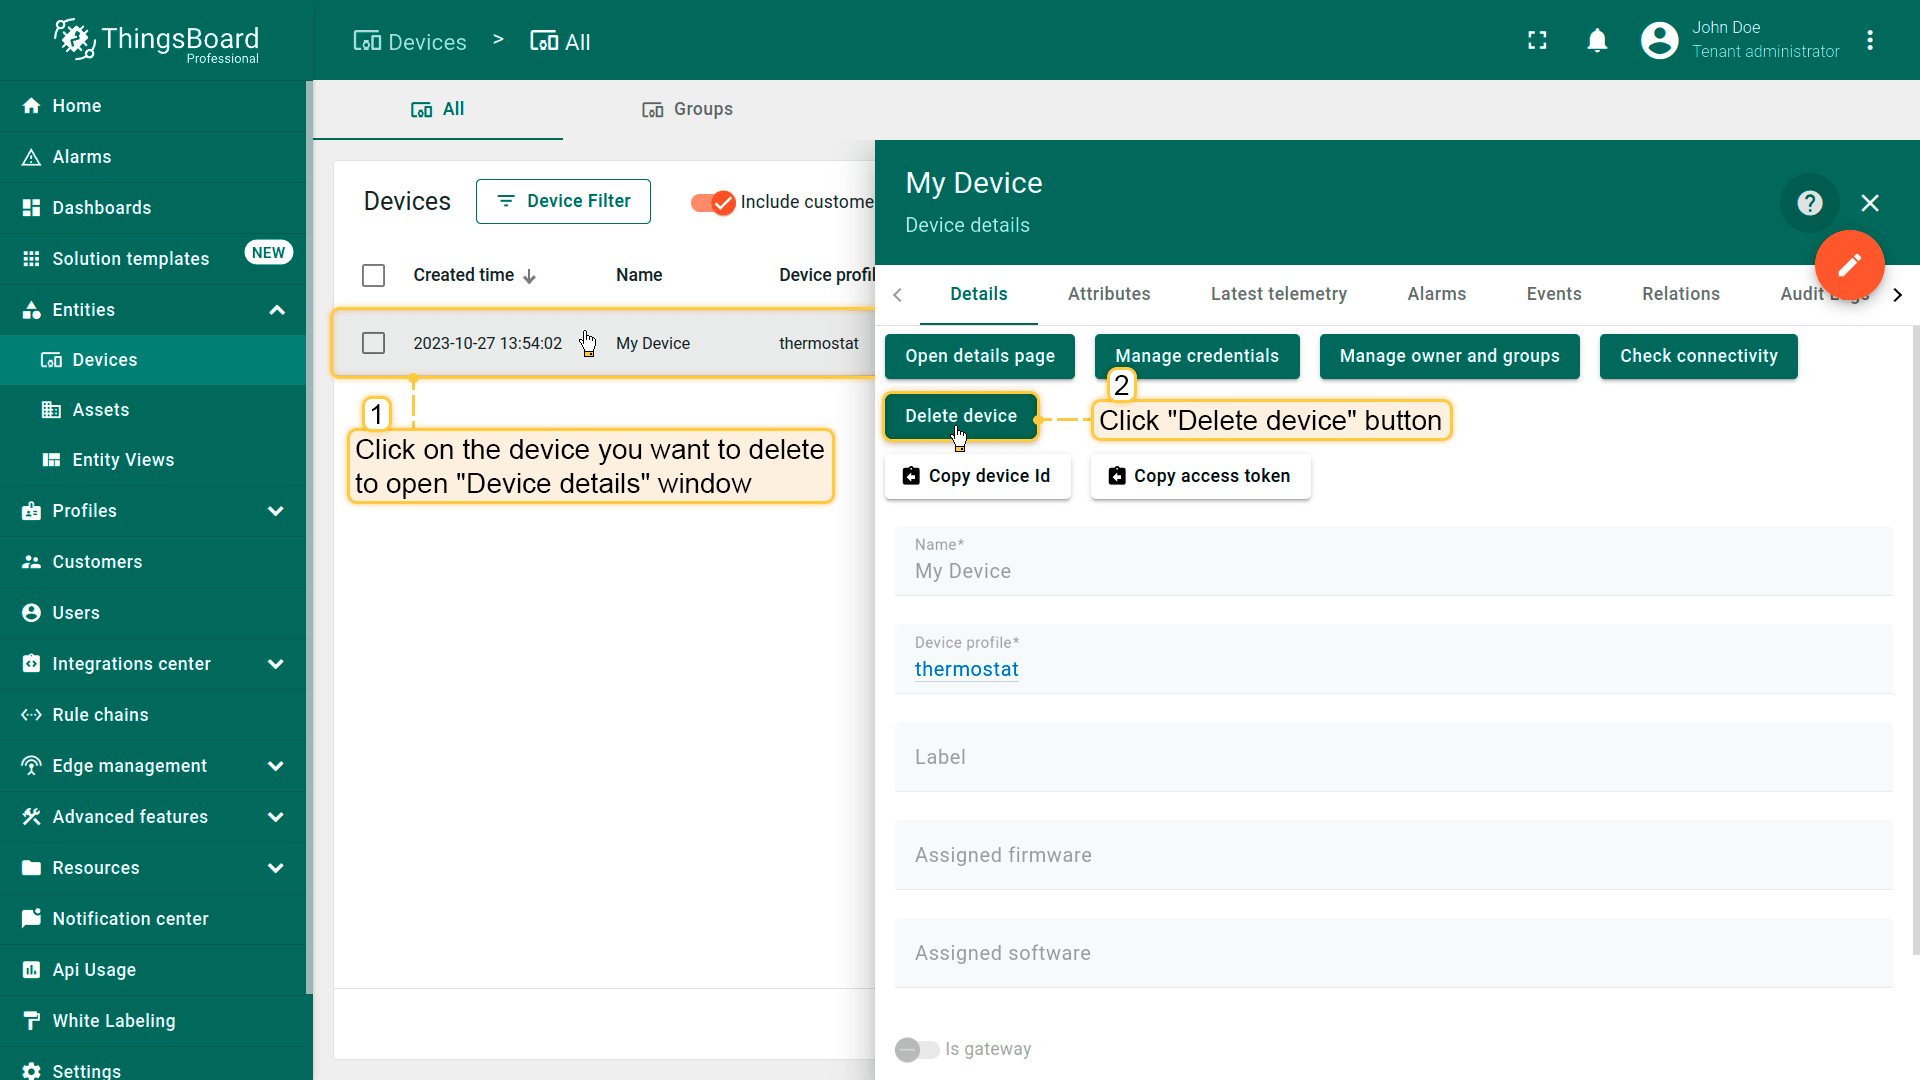Toggle the Is gateway slider switch

(x=916, y=1049)
